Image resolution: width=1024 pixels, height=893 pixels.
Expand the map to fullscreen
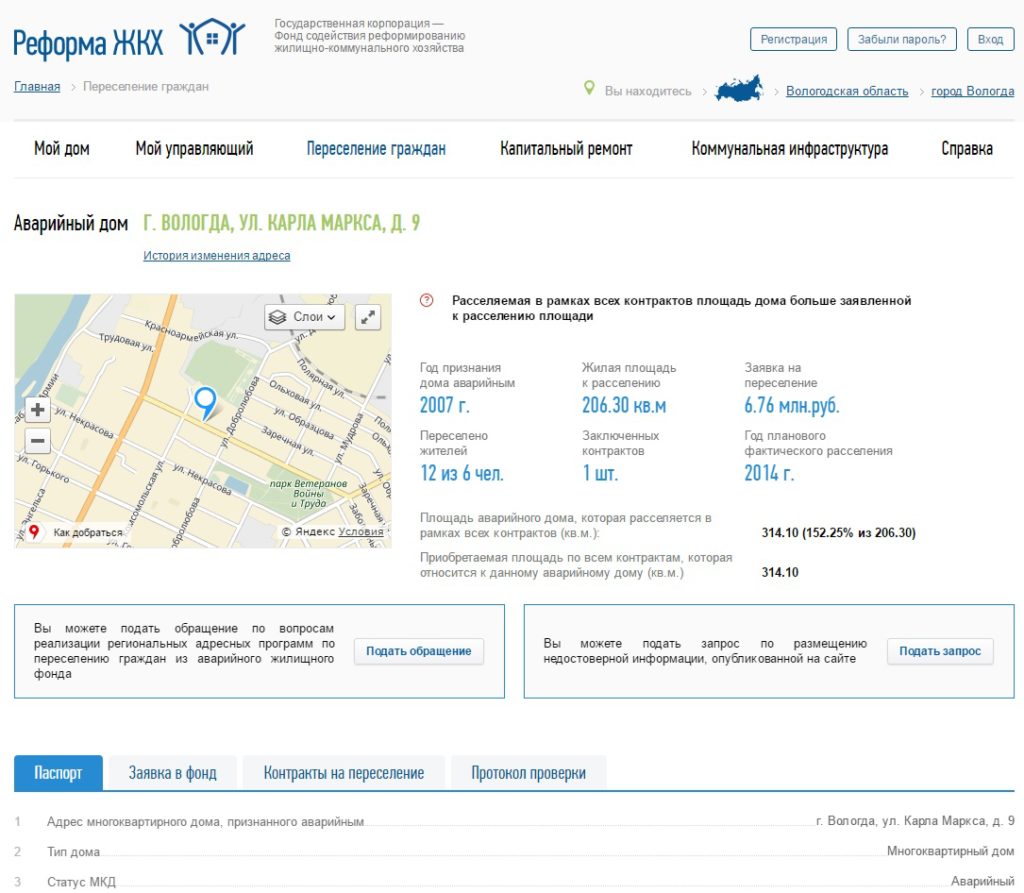[368, 317]
